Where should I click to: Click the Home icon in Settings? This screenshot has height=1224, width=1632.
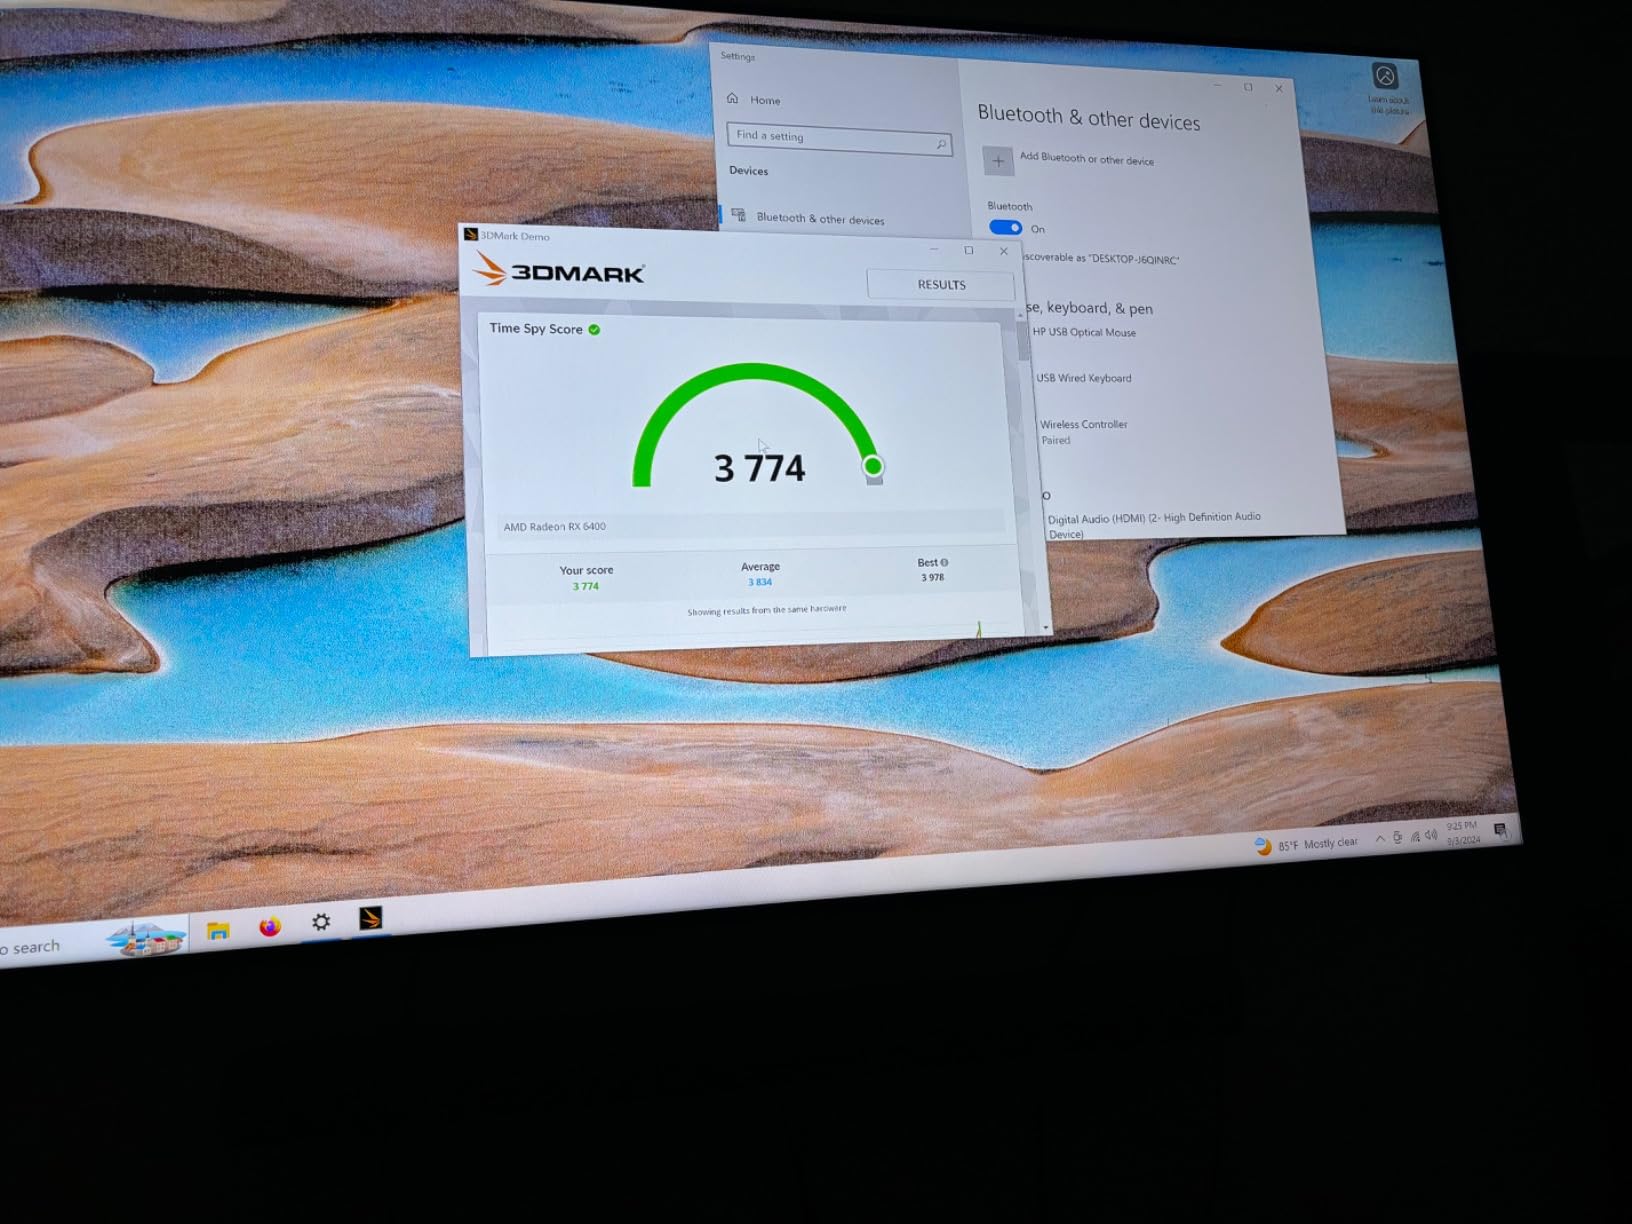pyautogui.click(x=732, y=98)
